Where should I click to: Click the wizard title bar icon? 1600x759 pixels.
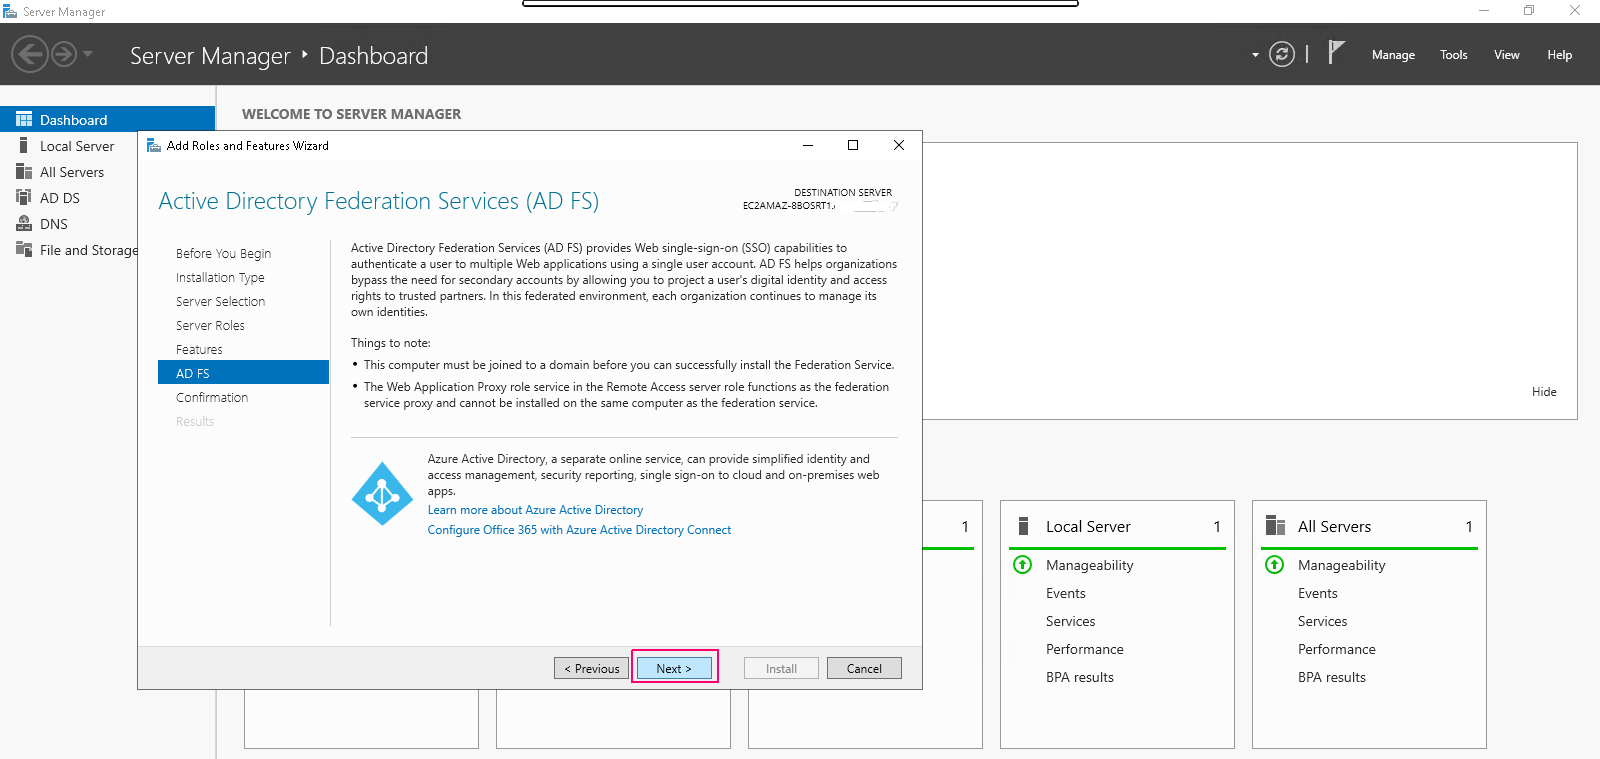click(x=154, y=145)
